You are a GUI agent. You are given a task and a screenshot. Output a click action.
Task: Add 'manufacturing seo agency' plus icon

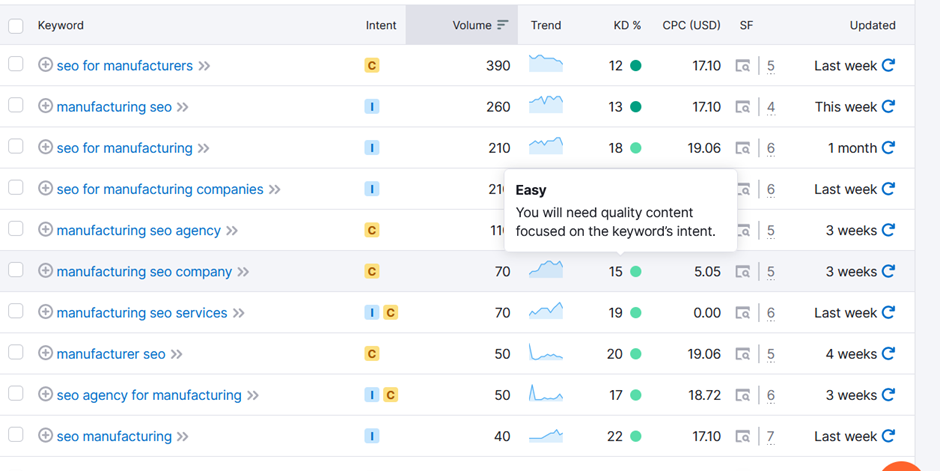[46, 230]
